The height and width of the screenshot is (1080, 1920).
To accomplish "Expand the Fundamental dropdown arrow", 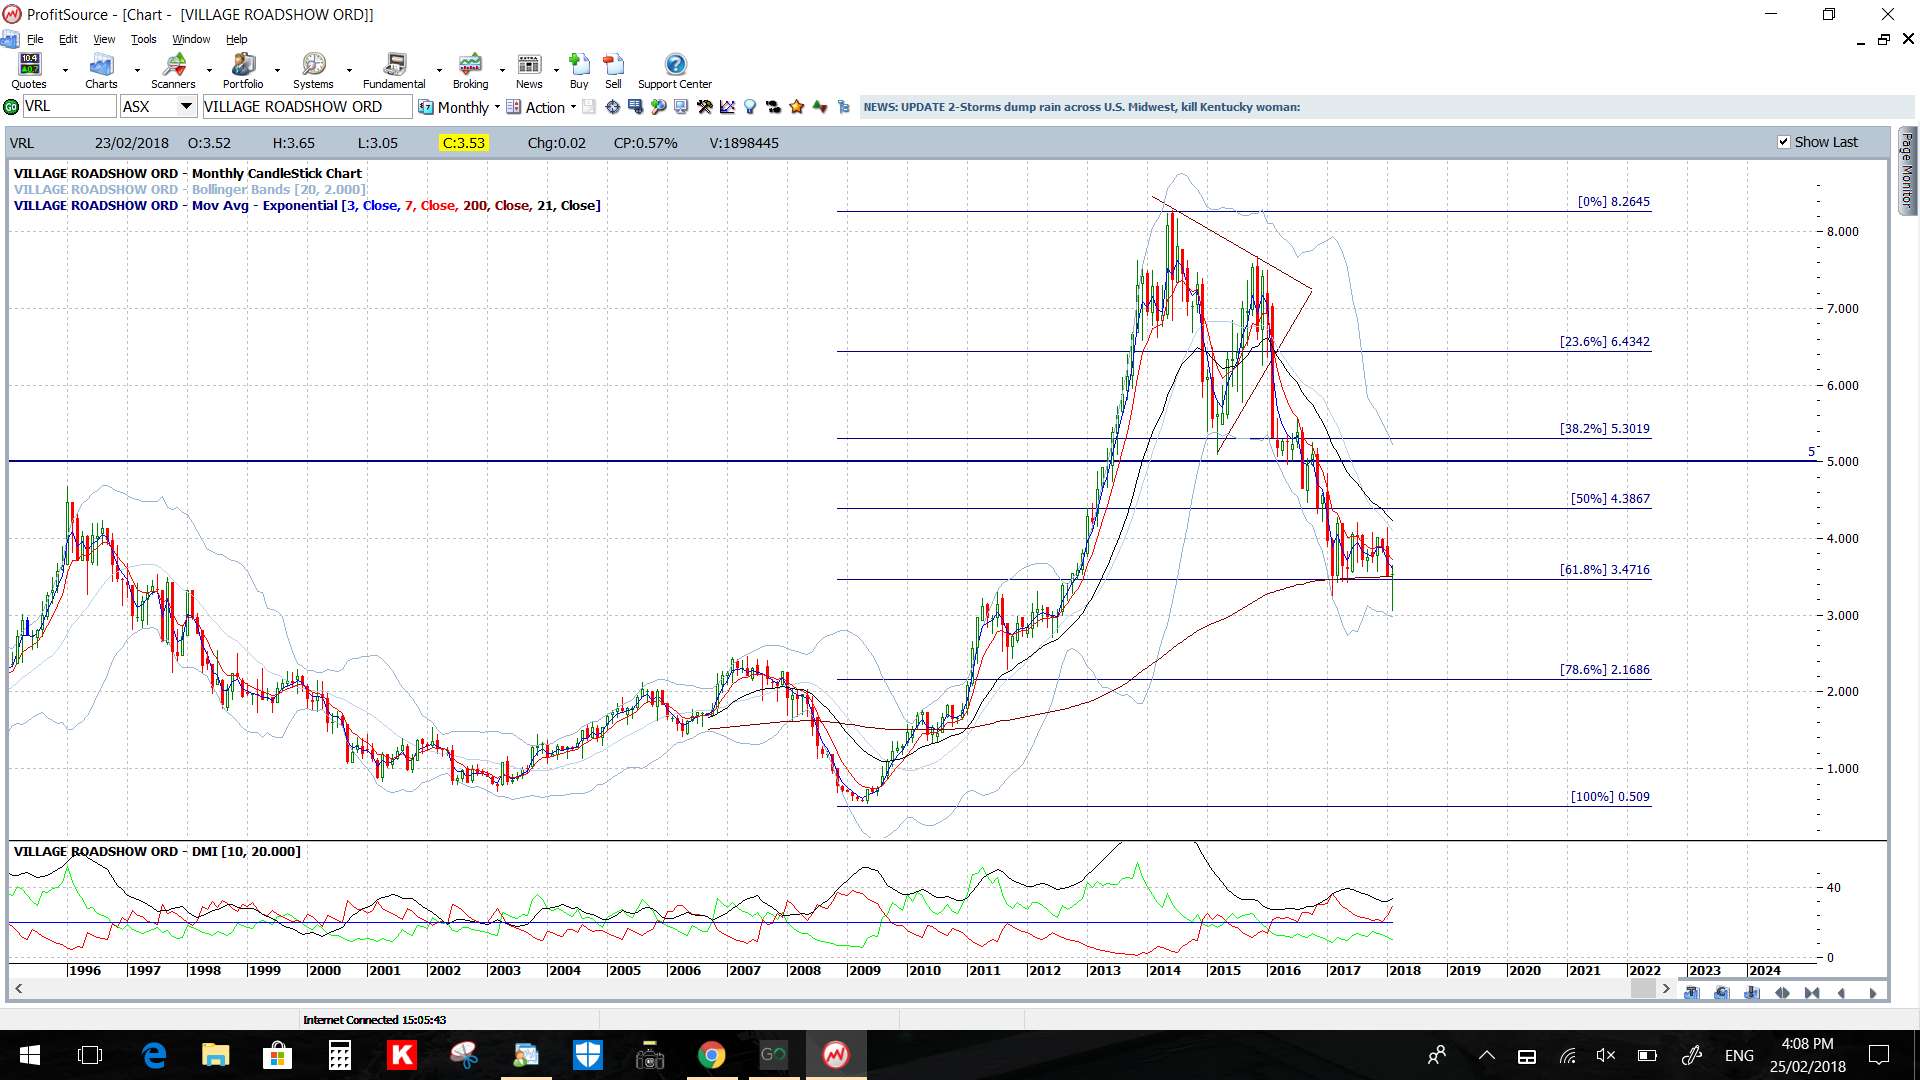I will coord(439,71).
